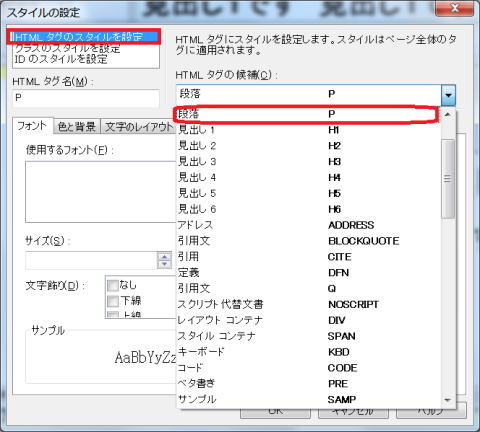The image size is (480, 432).
Task: Pick '引用 CITE' option
Action: tap(308, 257)
